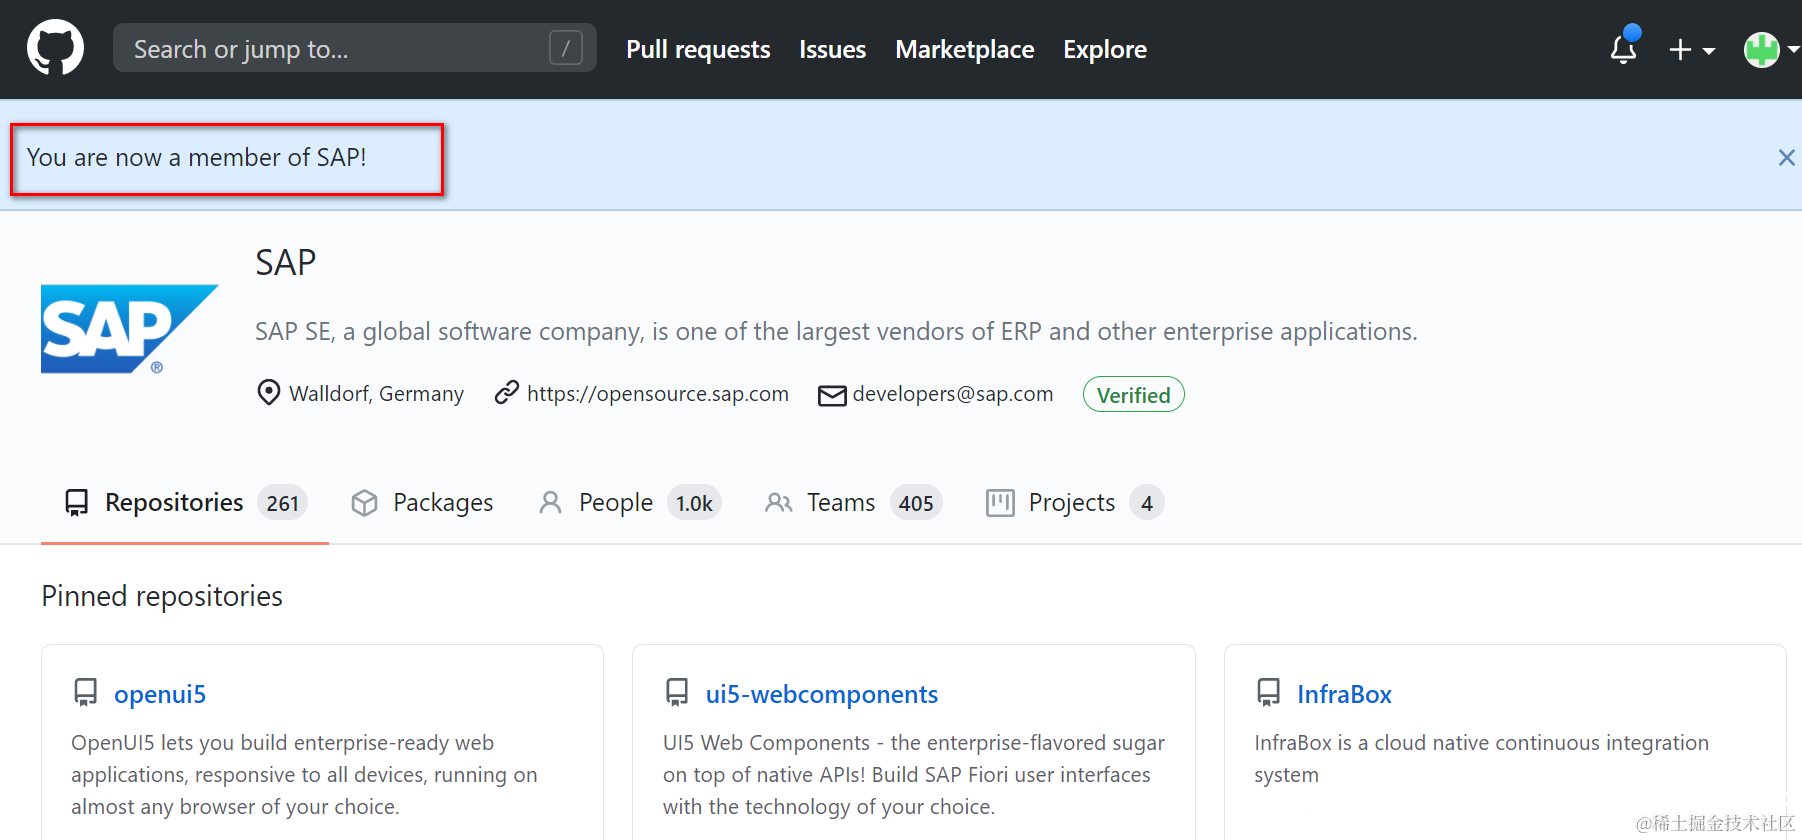Click the repo icon beside InfraBox

[x=1269, y=692]
